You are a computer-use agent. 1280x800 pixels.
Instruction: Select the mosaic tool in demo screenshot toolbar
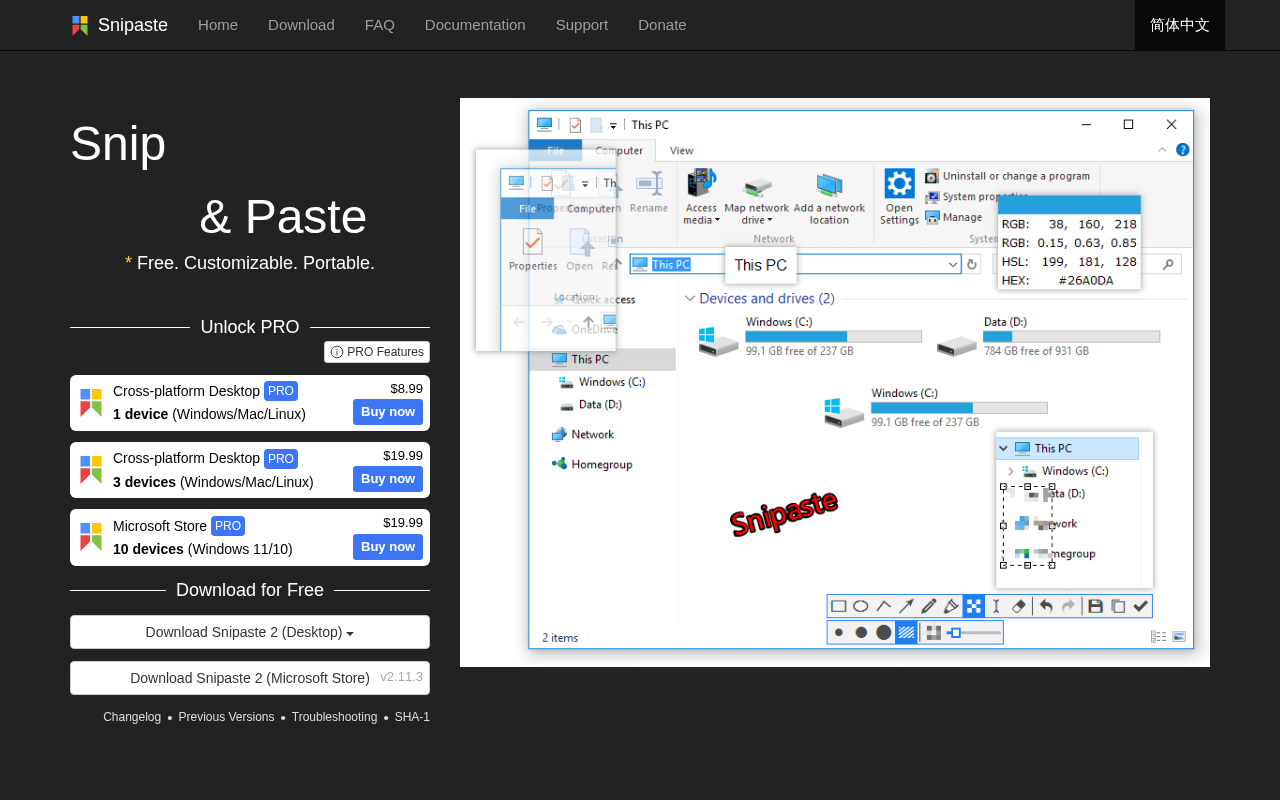[974, 606]
